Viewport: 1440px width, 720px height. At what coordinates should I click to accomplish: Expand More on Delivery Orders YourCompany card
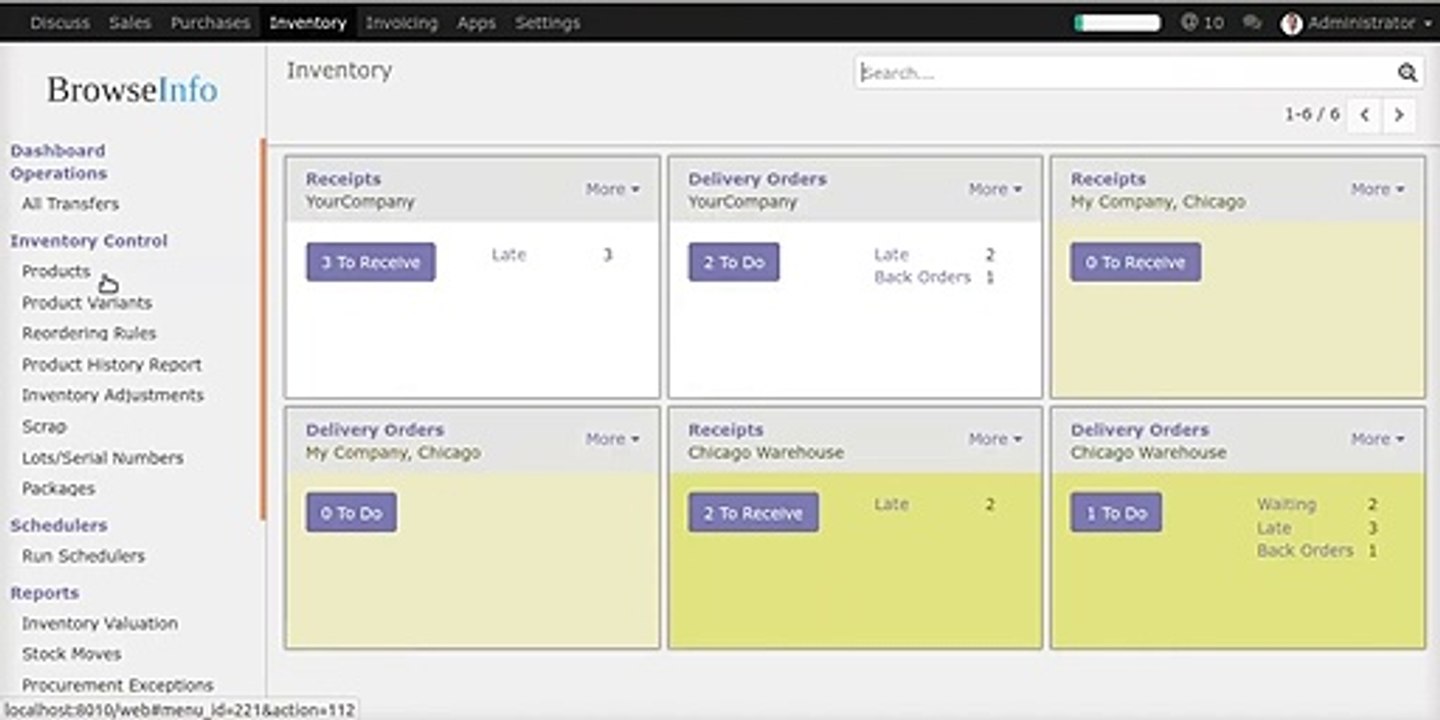tap(995, 189)
